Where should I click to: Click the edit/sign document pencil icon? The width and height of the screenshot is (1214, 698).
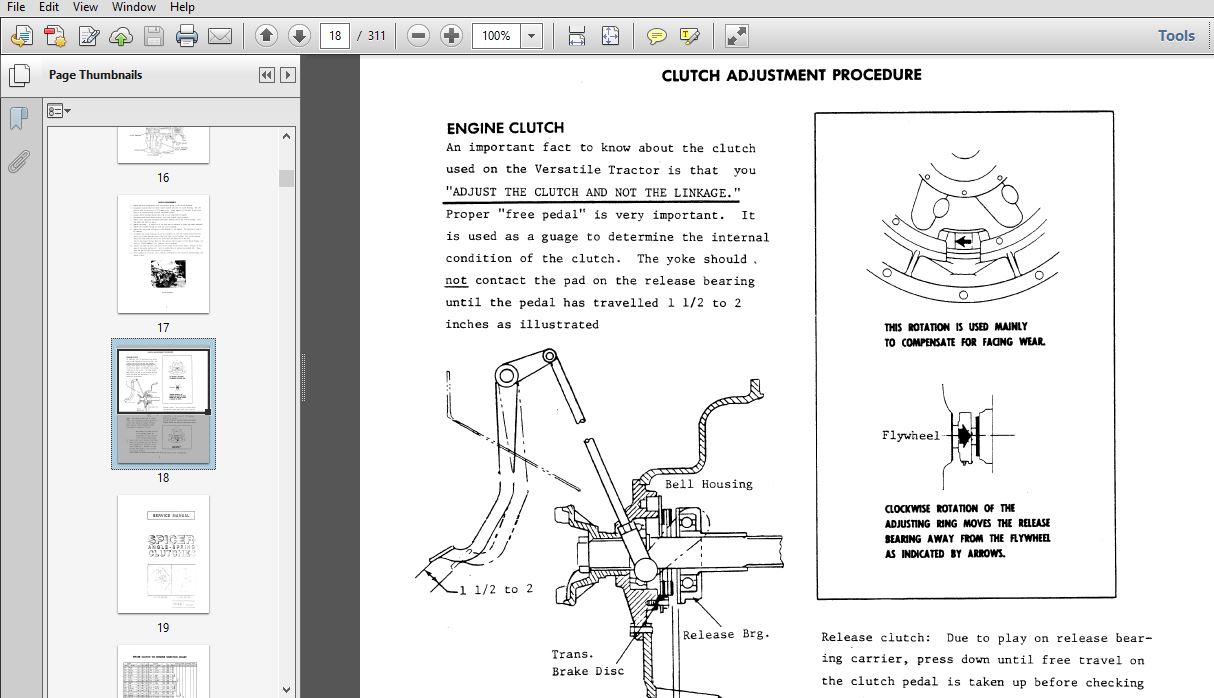click(x=89, y=36)
